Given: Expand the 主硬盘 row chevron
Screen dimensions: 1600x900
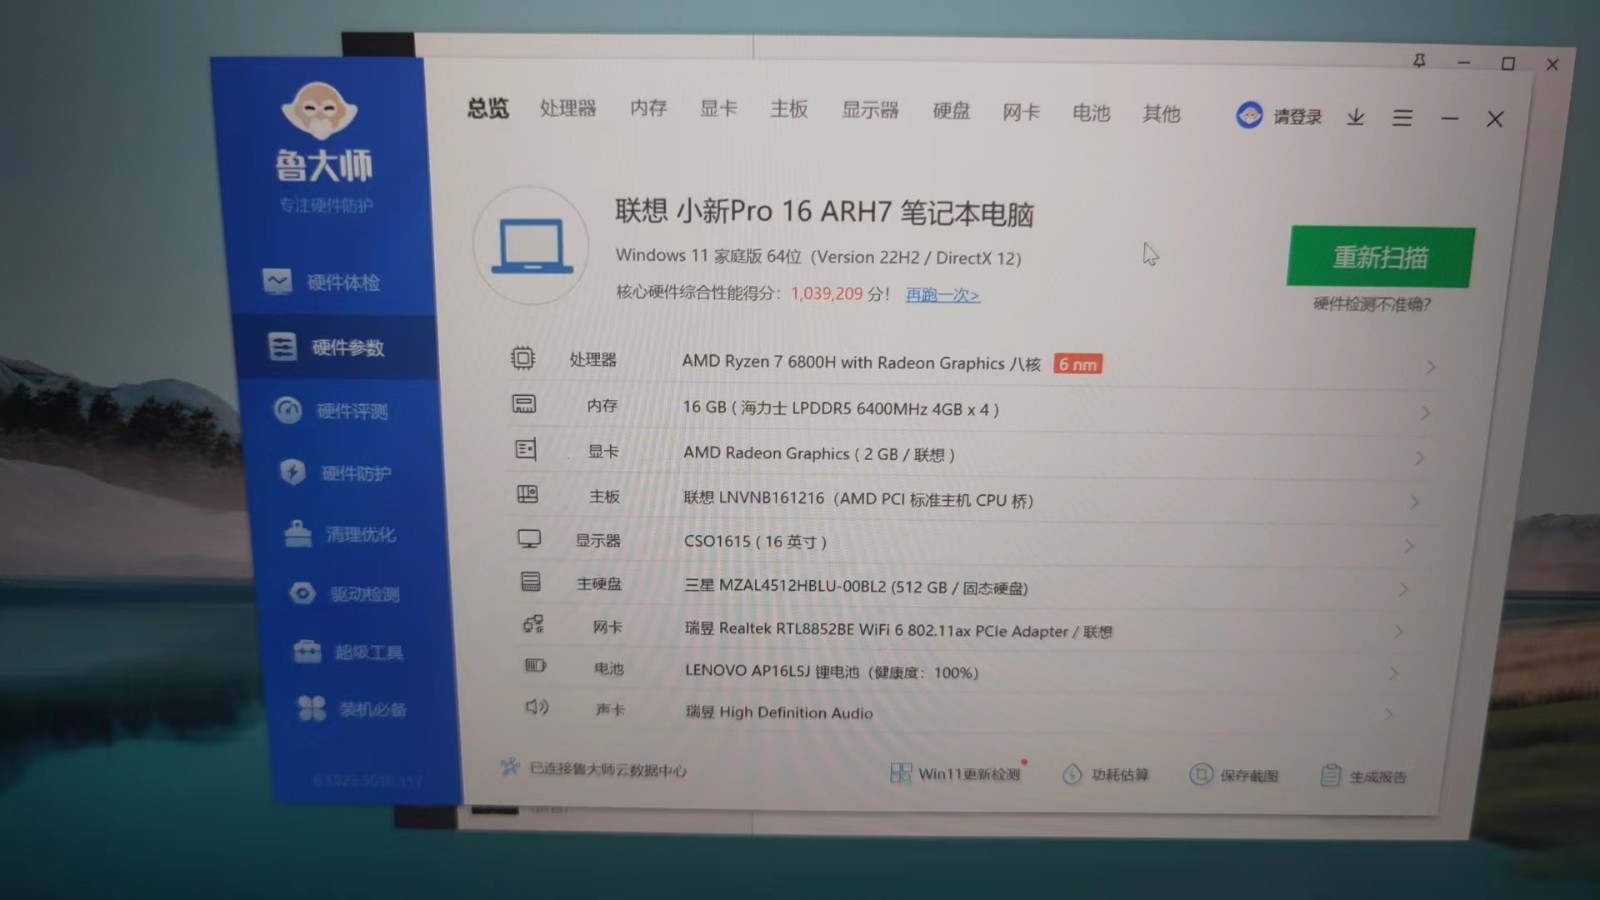Looking at the screenshot, I should pos(1404,590).
